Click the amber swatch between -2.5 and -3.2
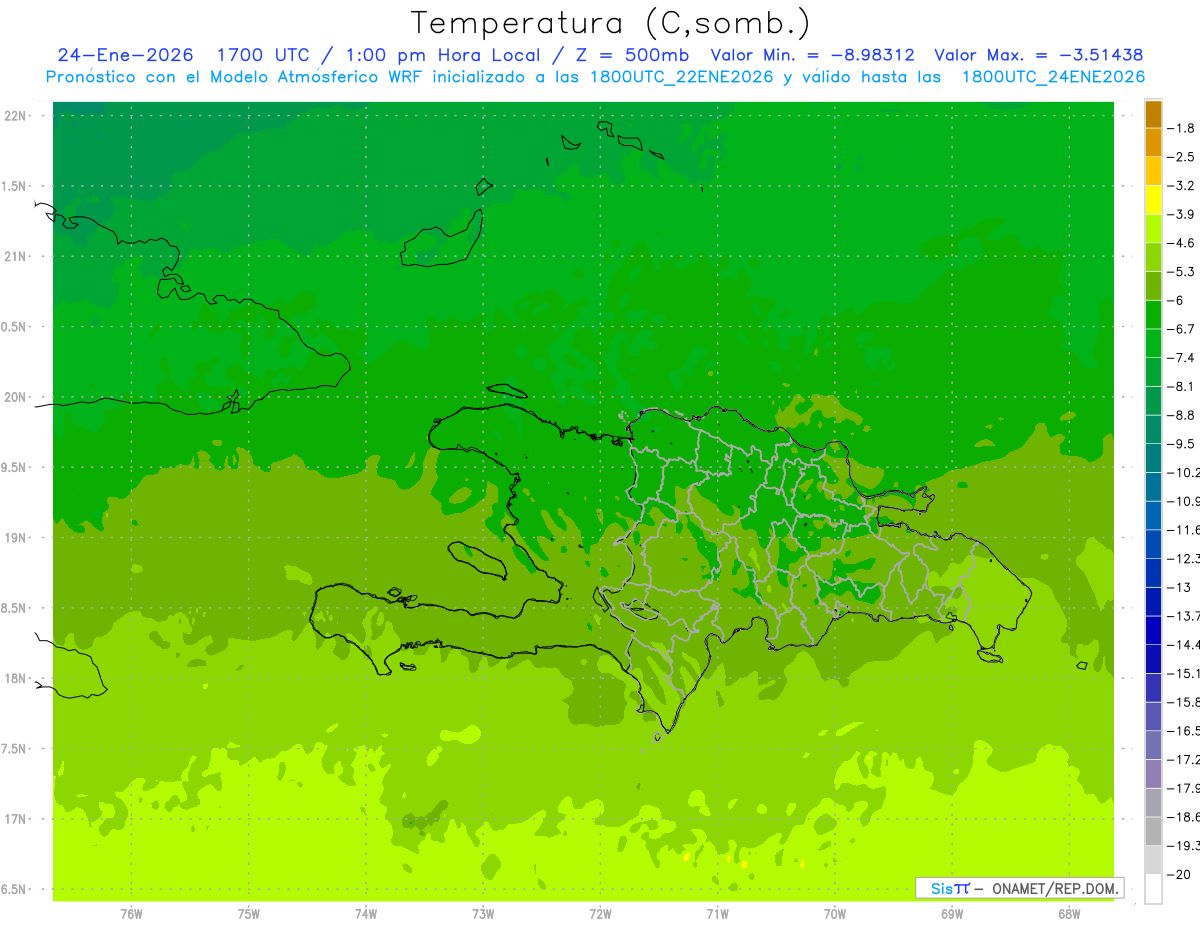The height and width of the screenshot is (927, 1200). tap(1153, 171)
